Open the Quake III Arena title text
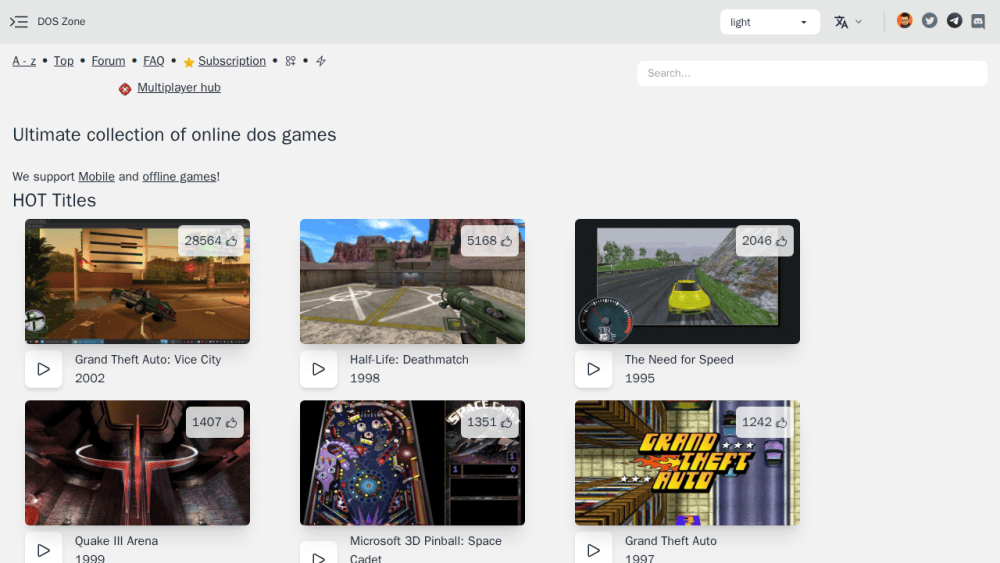 click(116, 541)
